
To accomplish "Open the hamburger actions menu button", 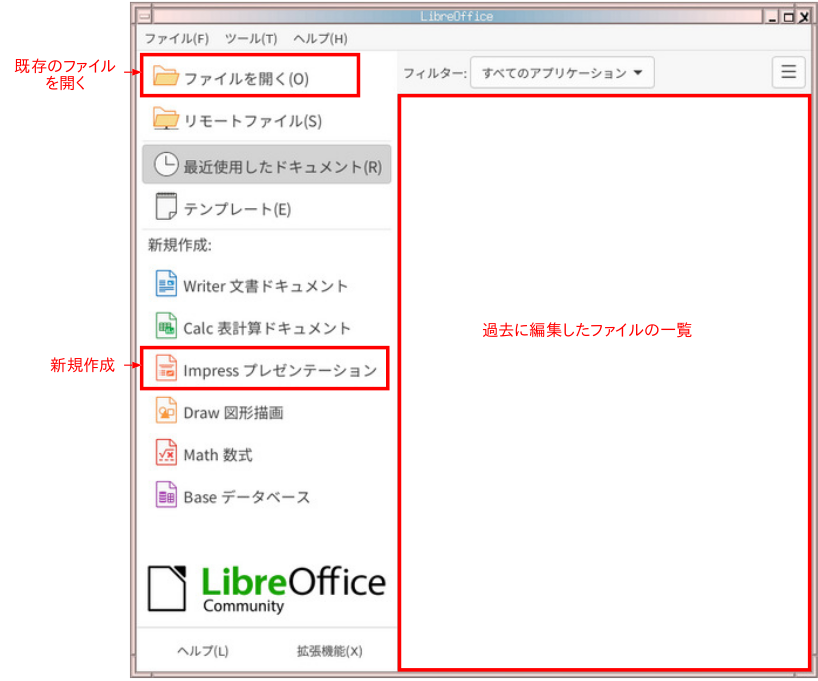I will 789,72.
